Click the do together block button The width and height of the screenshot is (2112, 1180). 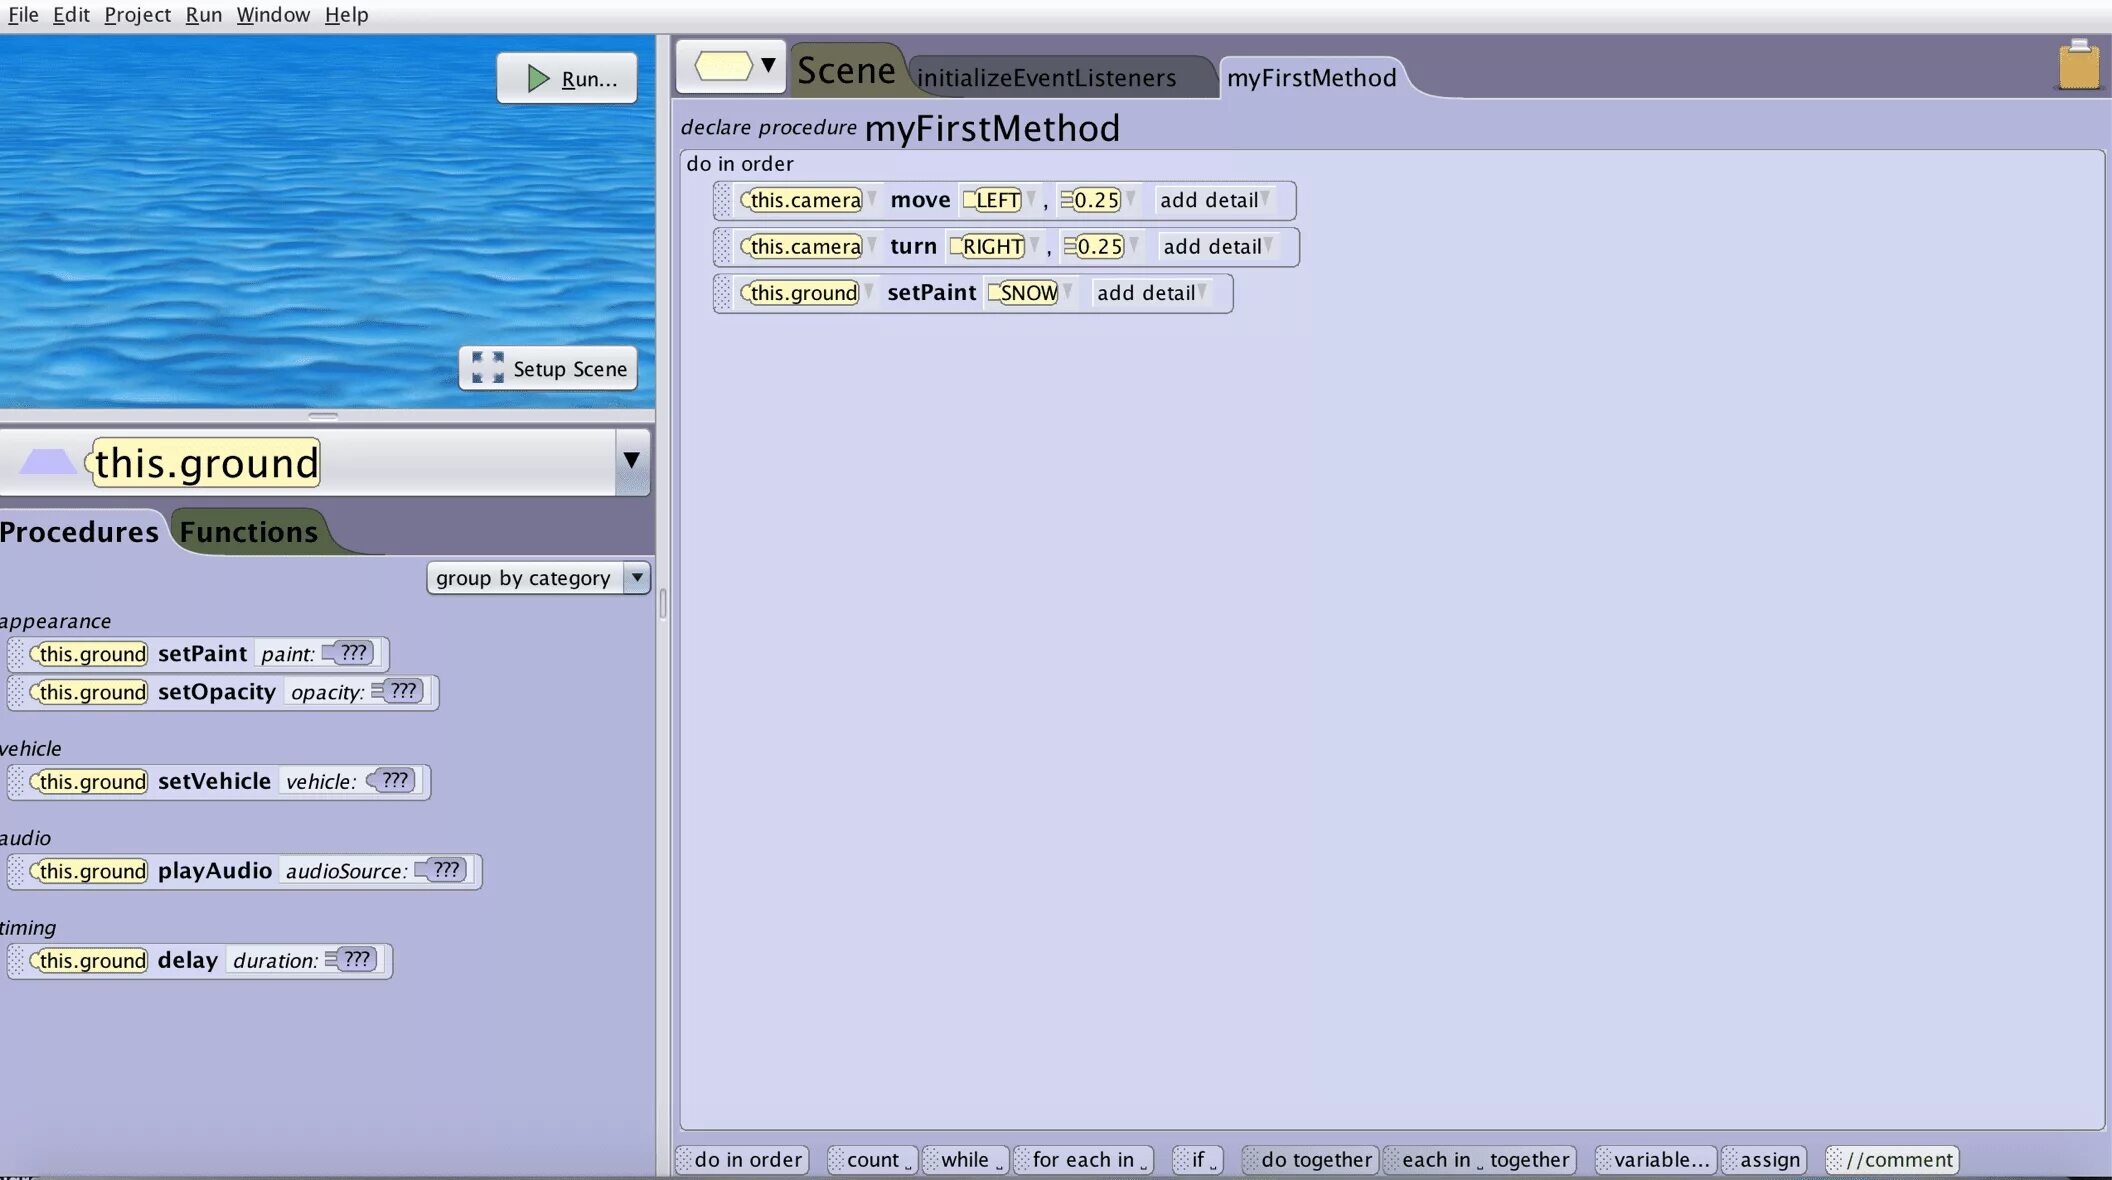1313,1160
